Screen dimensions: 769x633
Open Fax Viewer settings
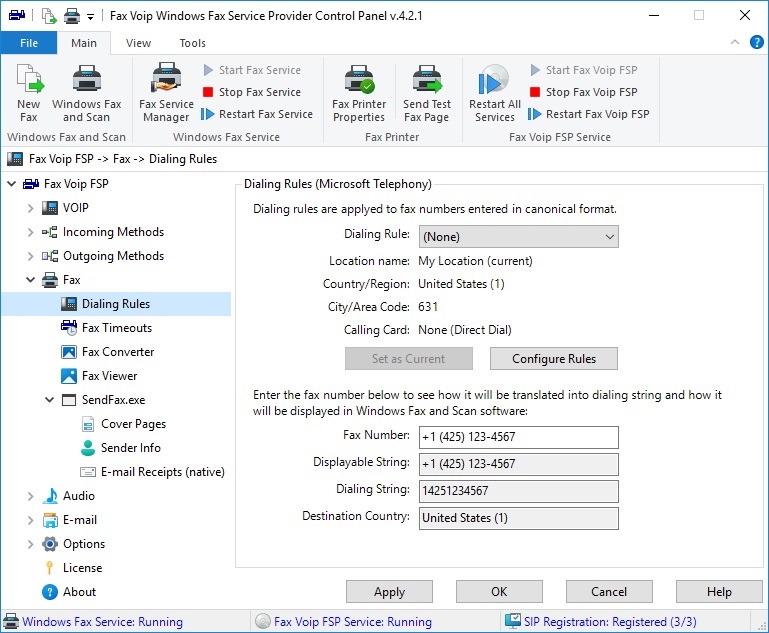coord(99,376)
